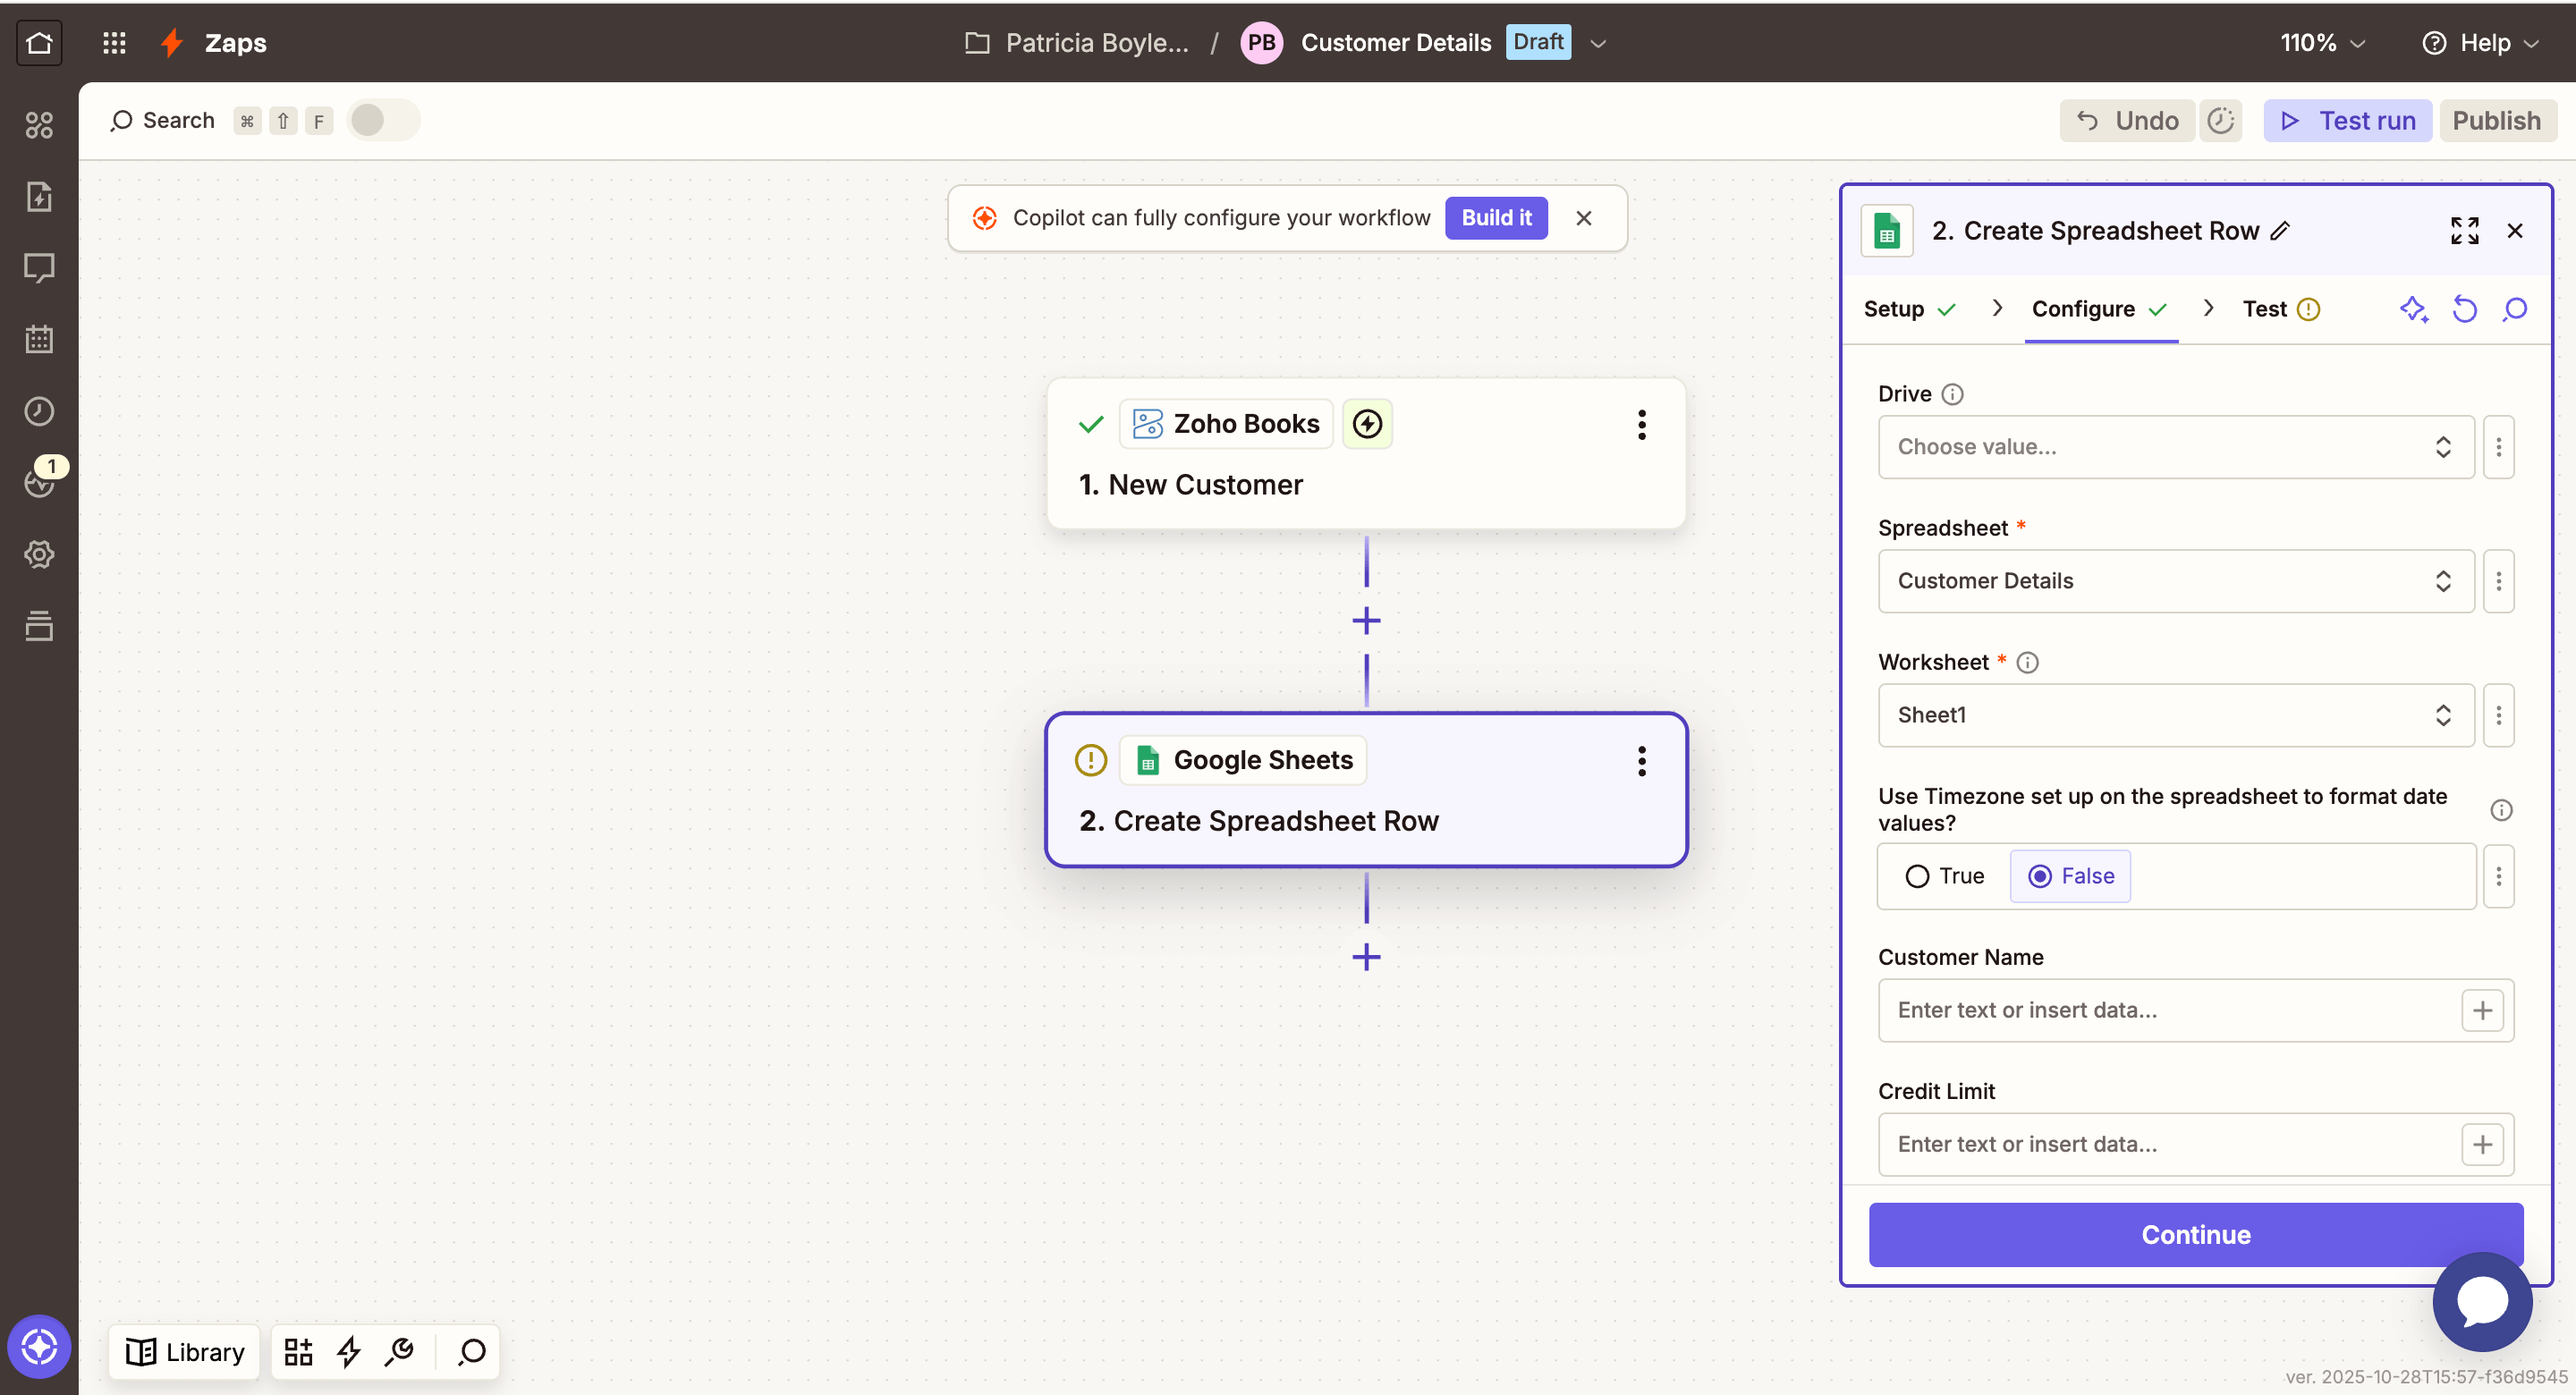
Task: Click the notes comment icon in left sidebar
Action: pos(39,267)
